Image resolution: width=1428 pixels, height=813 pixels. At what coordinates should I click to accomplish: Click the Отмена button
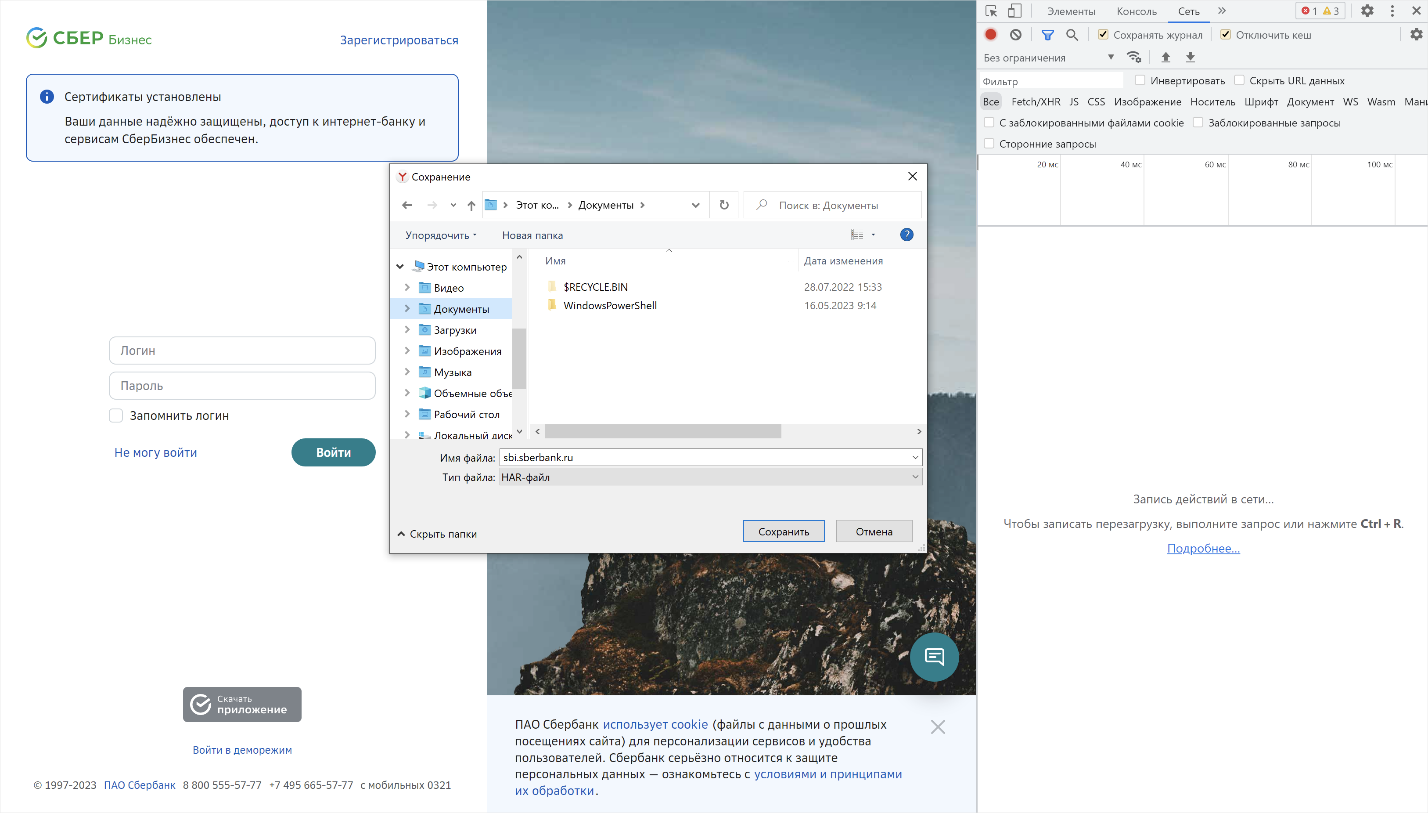point(874,531)
